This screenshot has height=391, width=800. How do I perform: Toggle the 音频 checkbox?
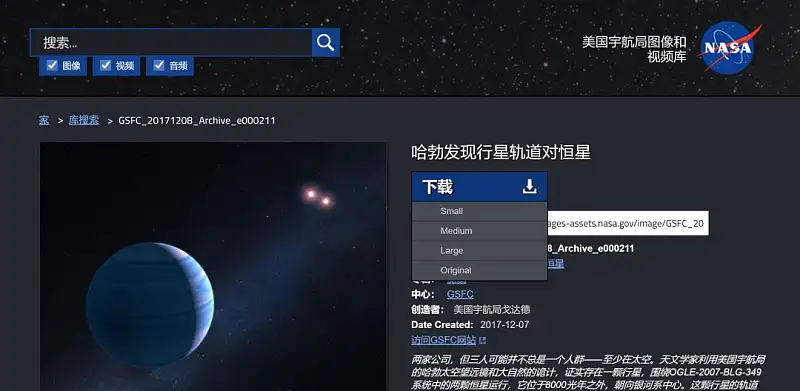click(159, 65)
